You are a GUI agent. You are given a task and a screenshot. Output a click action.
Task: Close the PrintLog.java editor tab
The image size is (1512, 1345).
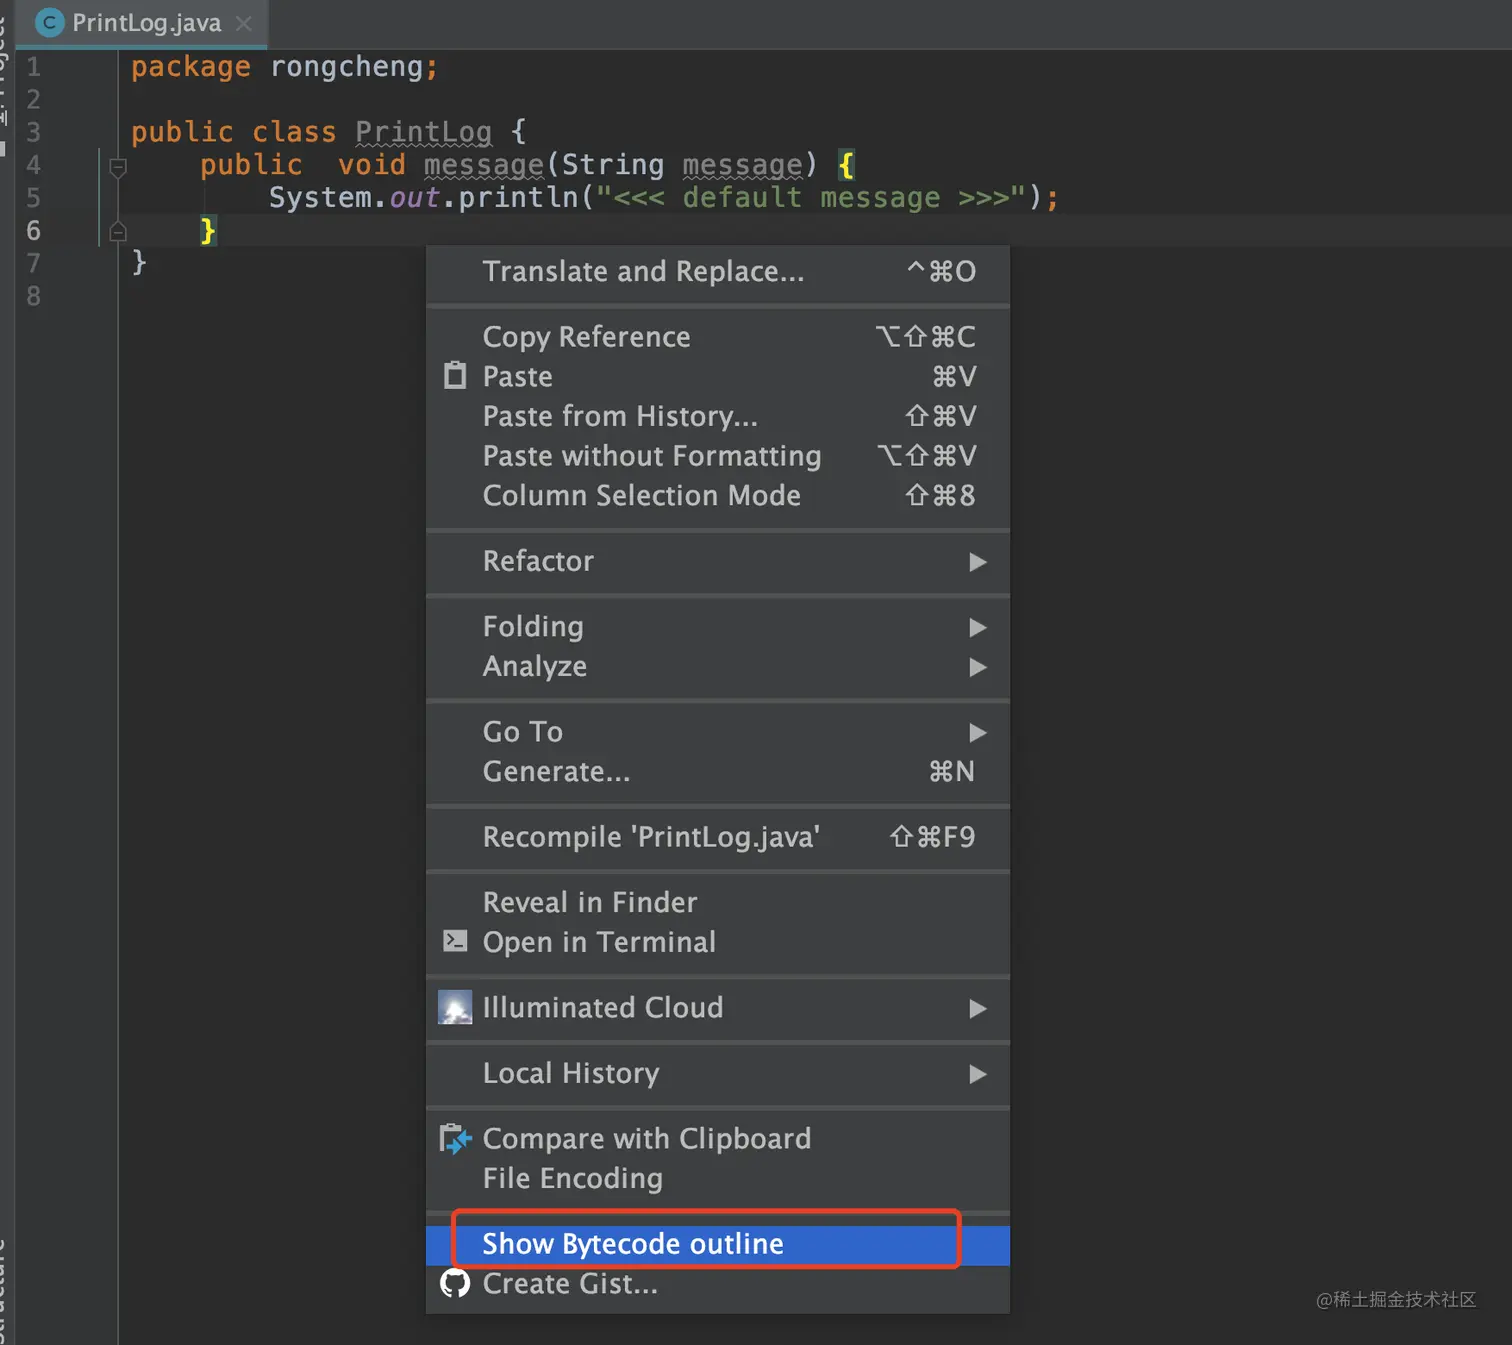point(243,23)
